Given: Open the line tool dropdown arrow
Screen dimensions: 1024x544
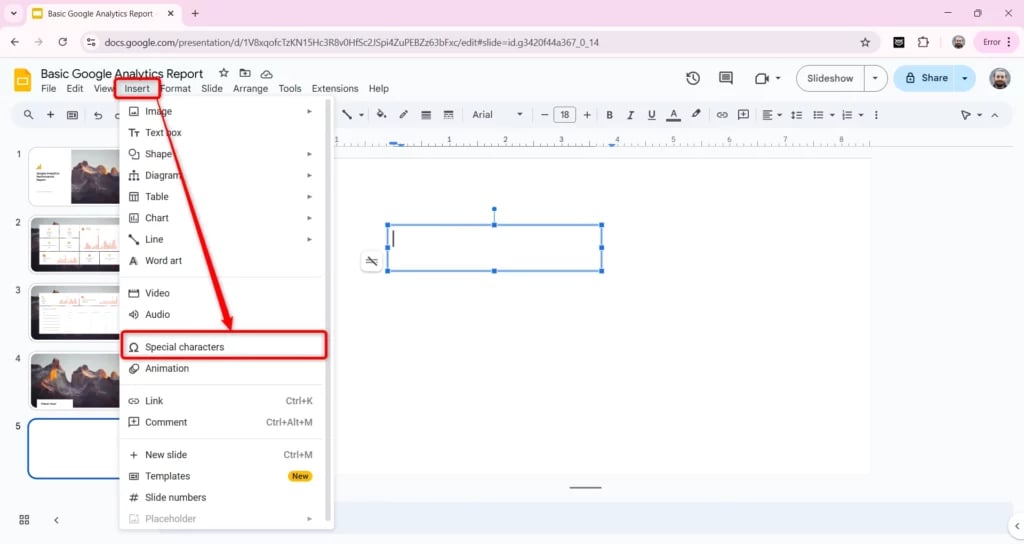Looking at the screenshot, I should click(361, 115).
